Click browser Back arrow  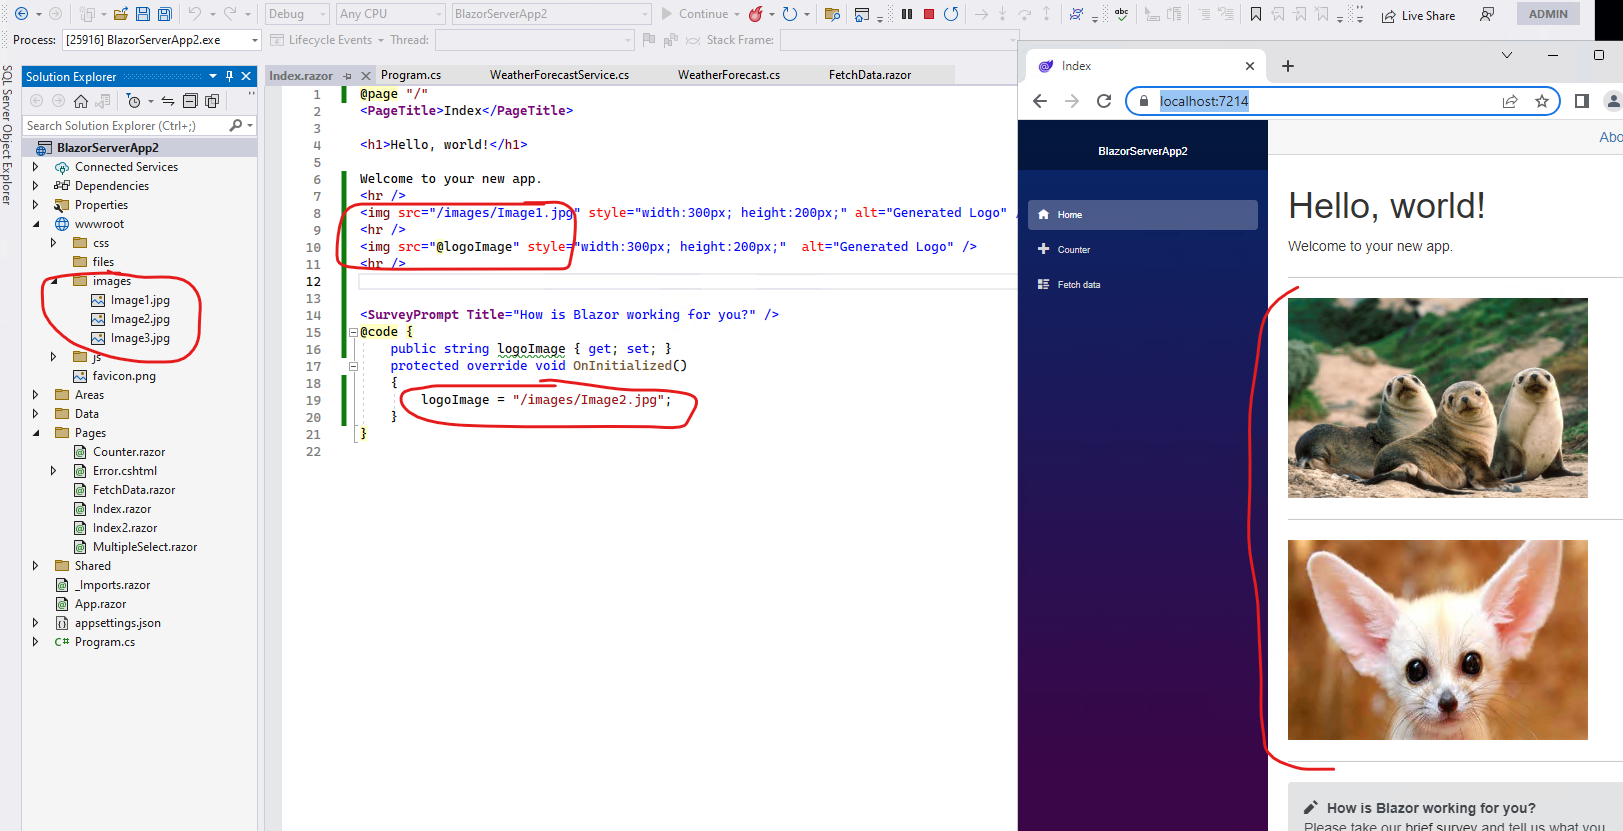tap(1040, 101)
